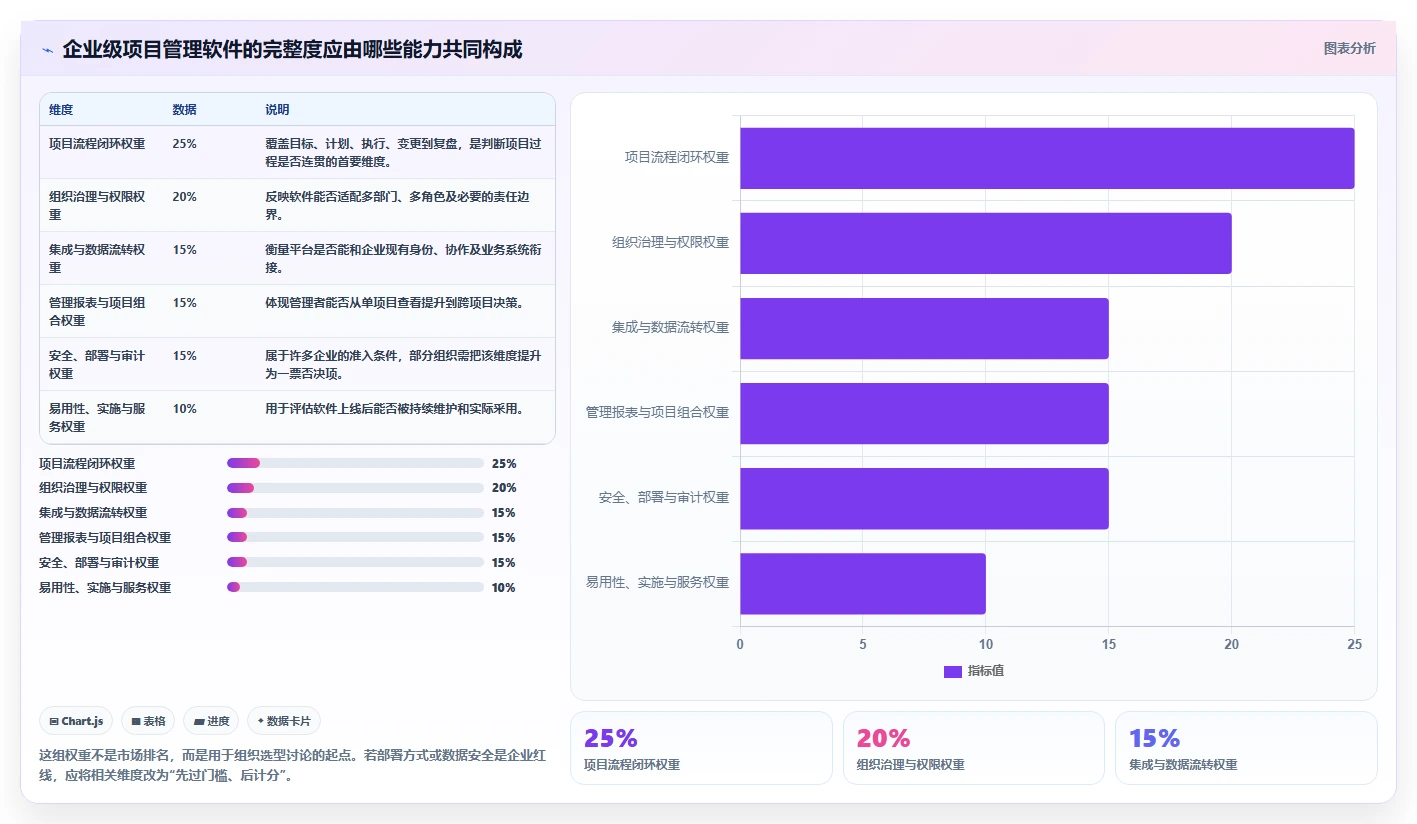
Task: Select the 数据卡片 tag chip
Action: point(284,721)
